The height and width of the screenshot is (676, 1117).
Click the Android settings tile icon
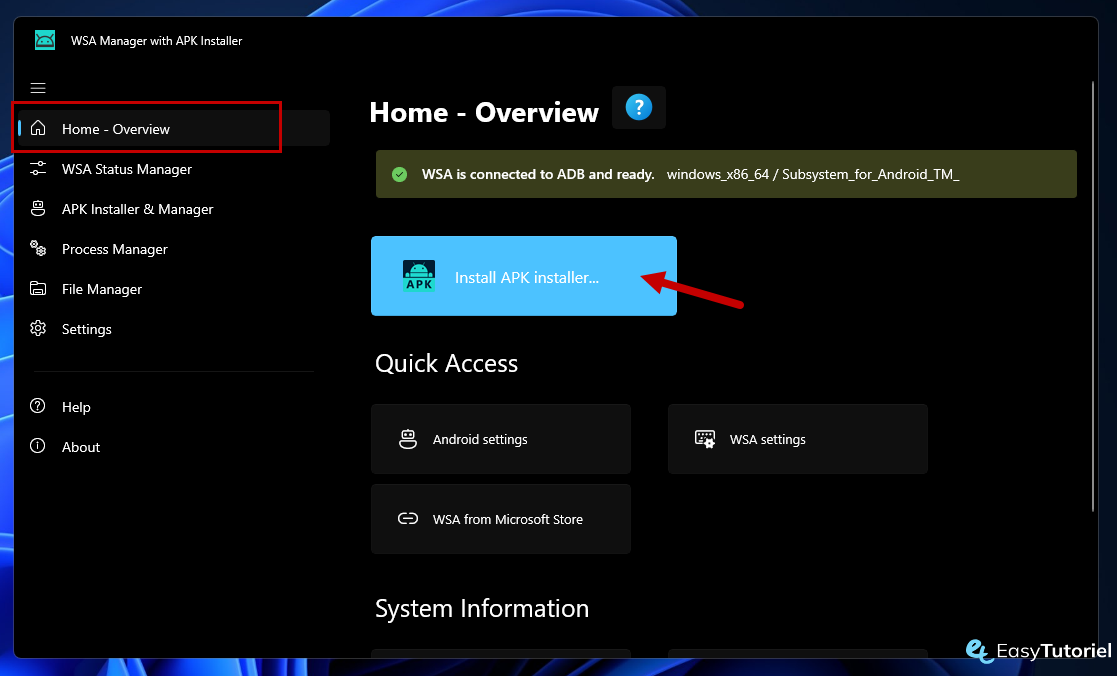click(407, 439)
